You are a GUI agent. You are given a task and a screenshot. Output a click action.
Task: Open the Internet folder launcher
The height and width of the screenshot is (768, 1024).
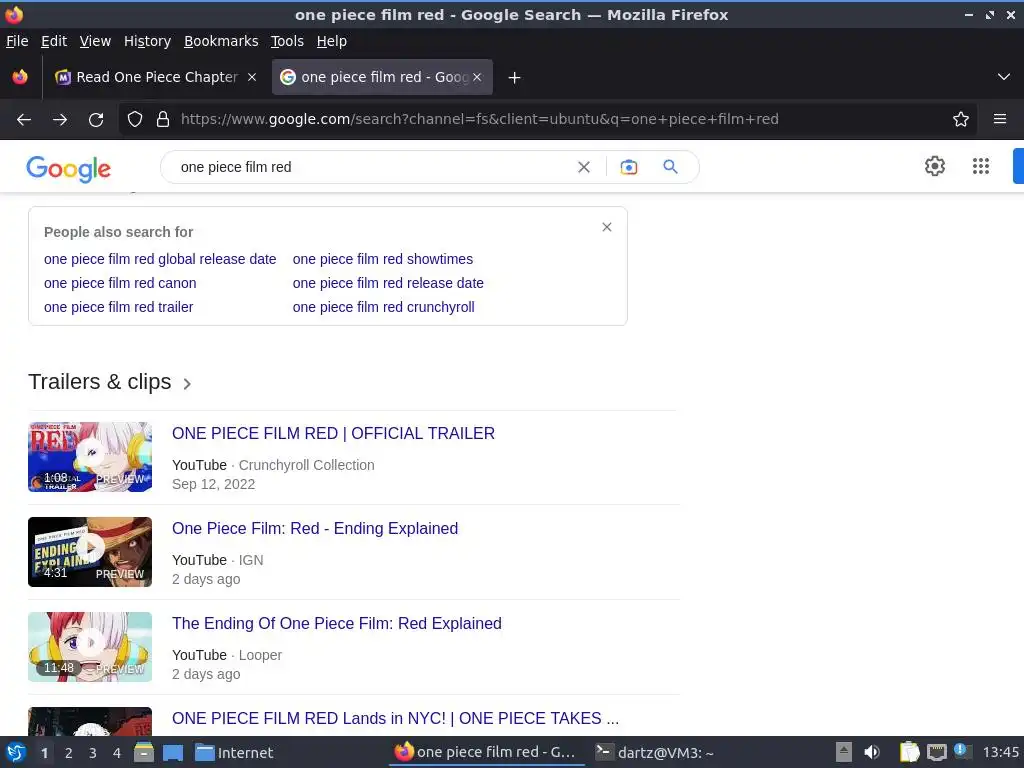(234, 753)
